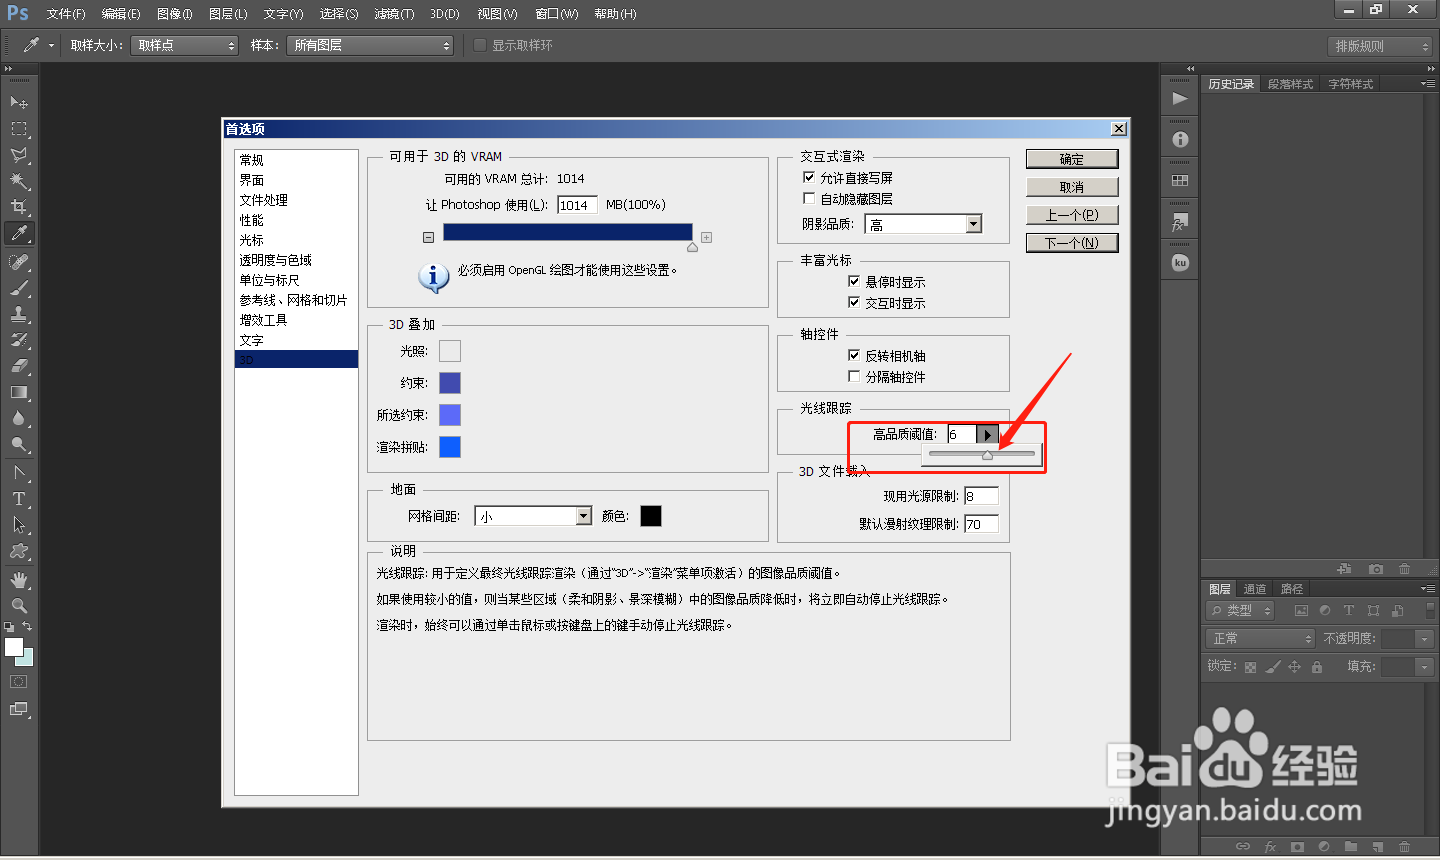Switch to the 通道 tab
This screenshot has width=1440, height=860.
[x=1255, y=589]
